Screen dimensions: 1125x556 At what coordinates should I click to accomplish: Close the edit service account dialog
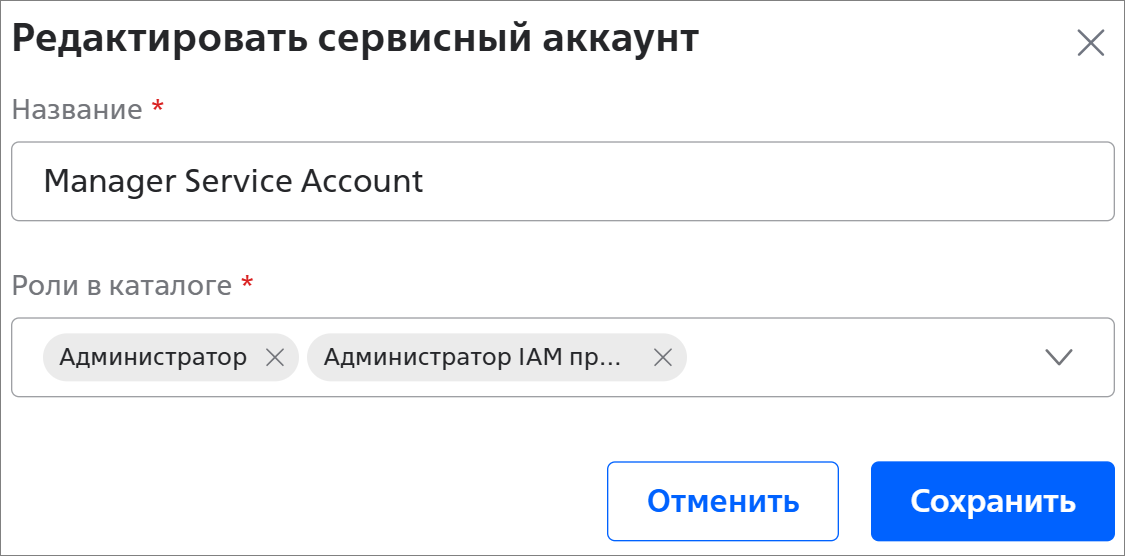click(x=1090, y=43)
